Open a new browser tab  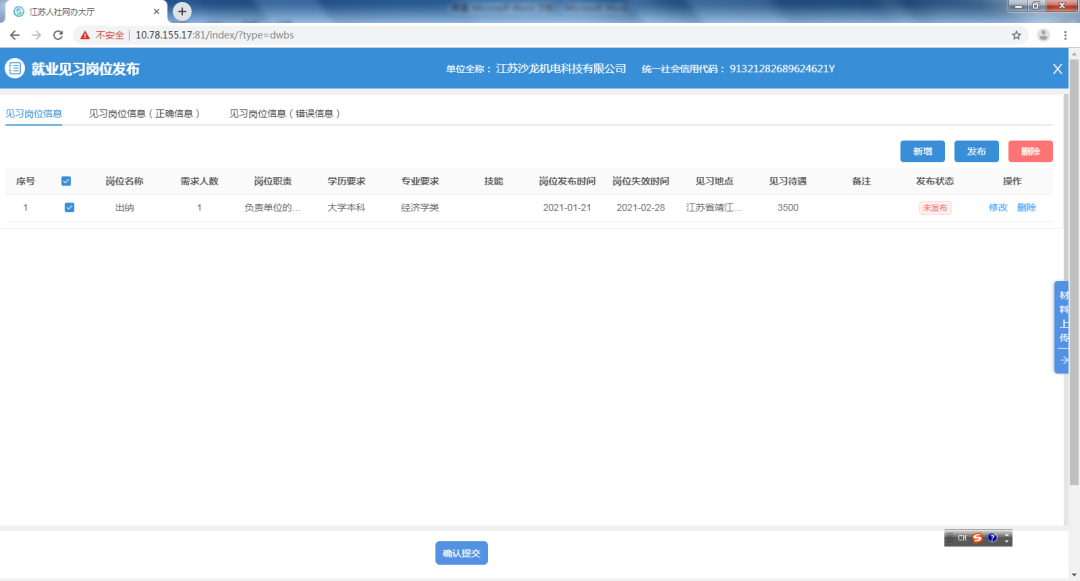tap(182, 11)
